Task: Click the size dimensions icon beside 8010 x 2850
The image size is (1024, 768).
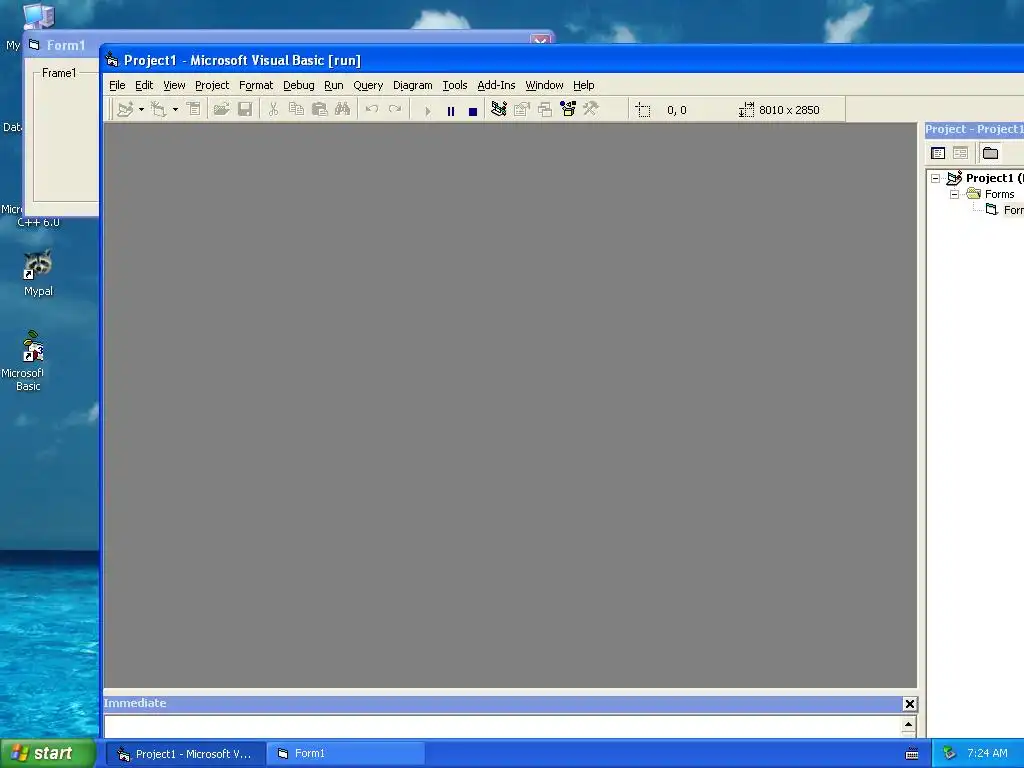Action: click(746, 110)
